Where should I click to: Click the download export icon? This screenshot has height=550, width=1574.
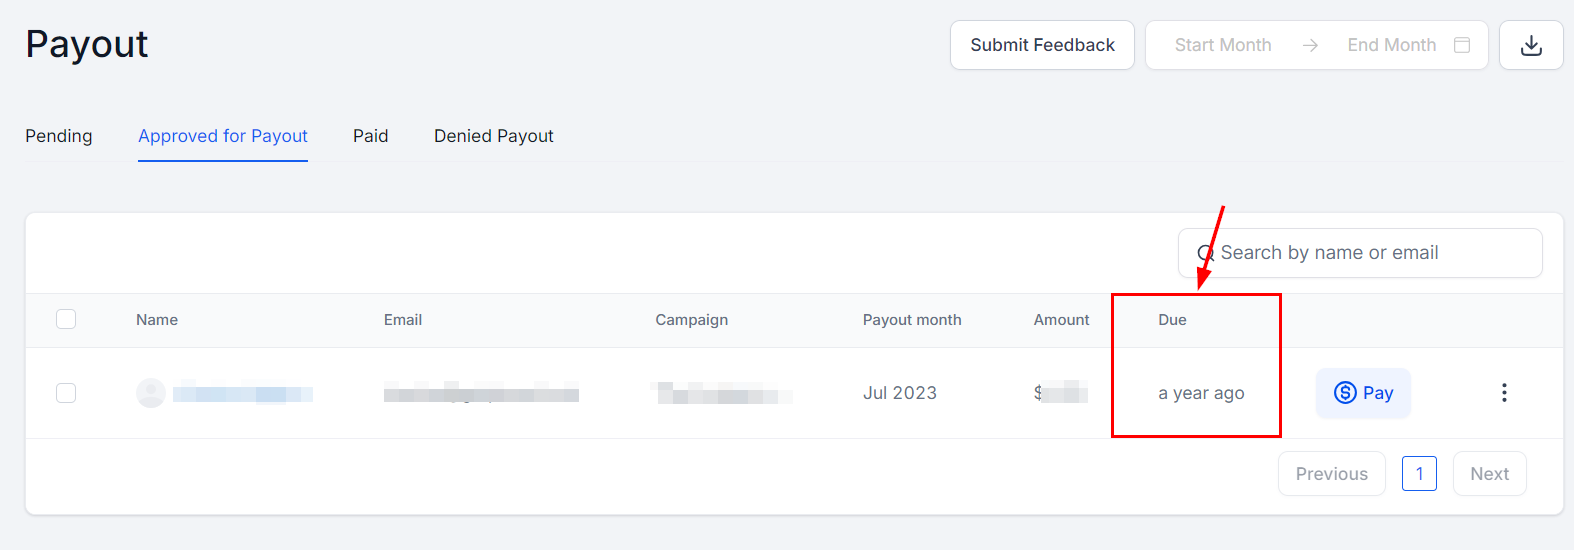tap(1531, 45)
